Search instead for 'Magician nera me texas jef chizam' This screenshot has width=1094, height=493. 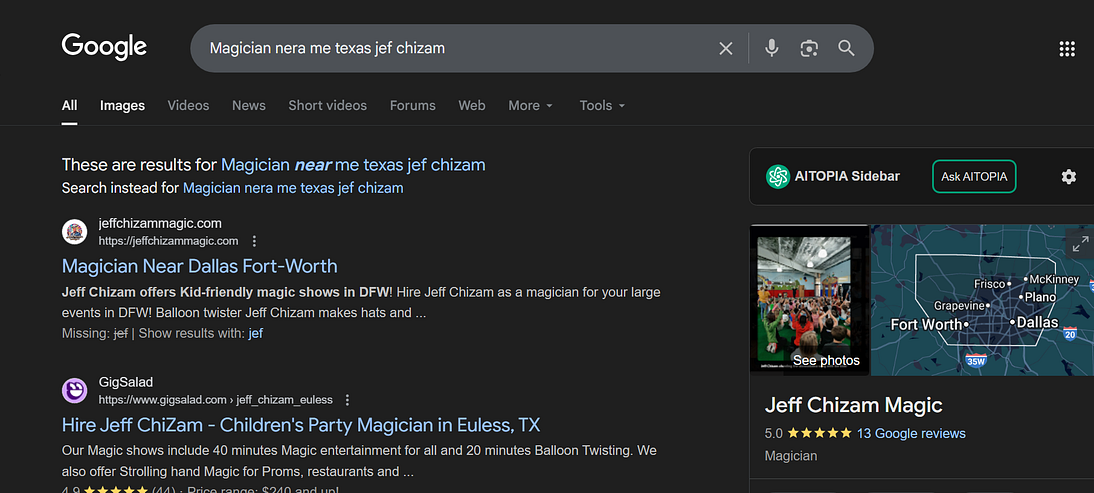[x=293, y=188]
